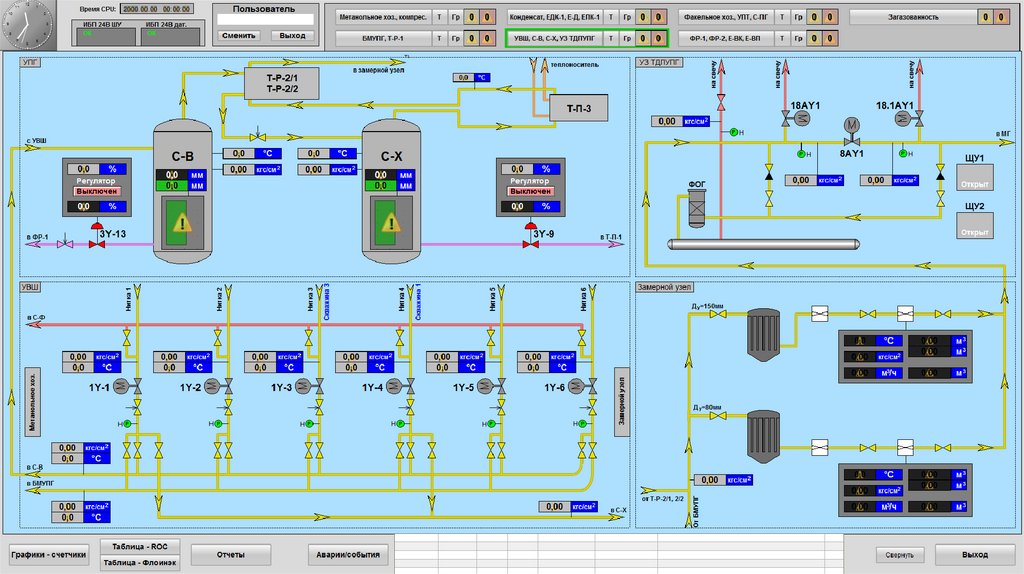Select motorized valve 8АУ1

(x=852, y=126)
